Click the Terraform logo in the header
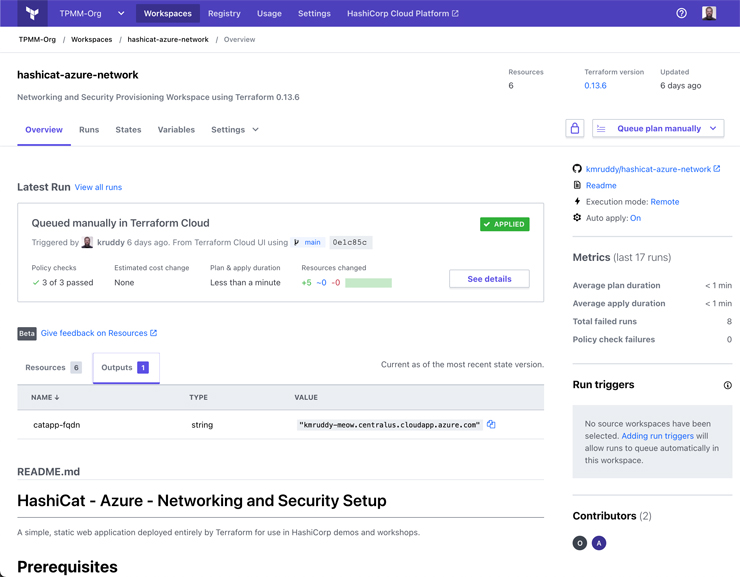This screenshot has height=577, width=740. point(33,14)
